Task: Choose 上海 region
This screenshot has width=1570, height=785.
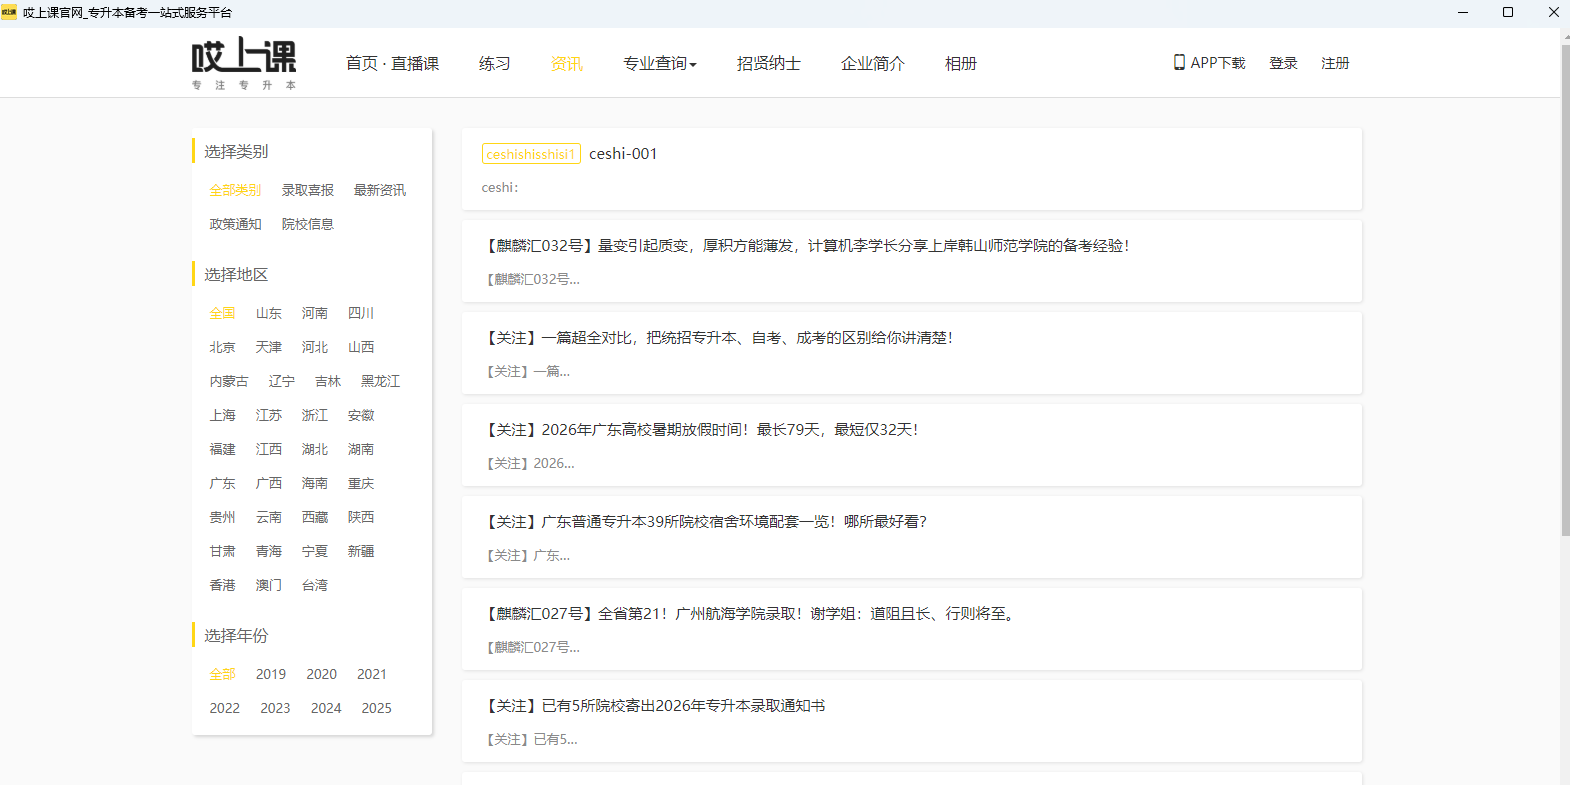Action: [222, 415]
